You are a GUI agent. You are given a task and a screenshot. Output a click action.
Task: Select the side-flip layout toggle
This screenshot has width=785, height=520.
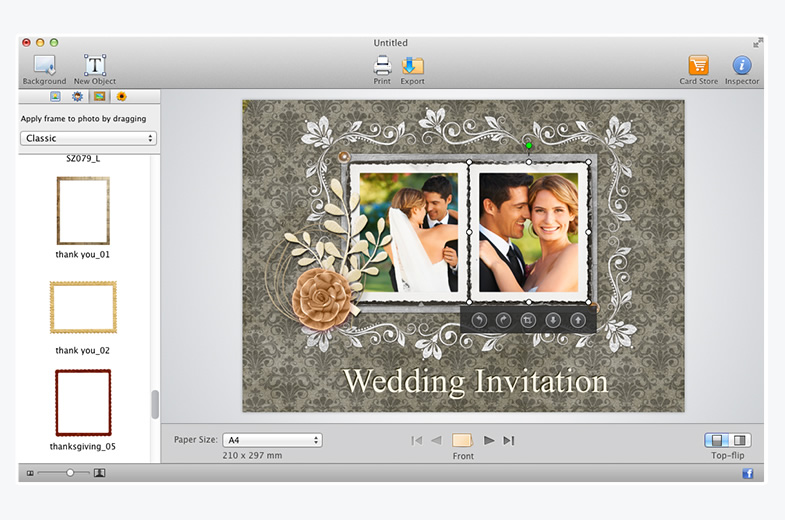coord(740,440)
